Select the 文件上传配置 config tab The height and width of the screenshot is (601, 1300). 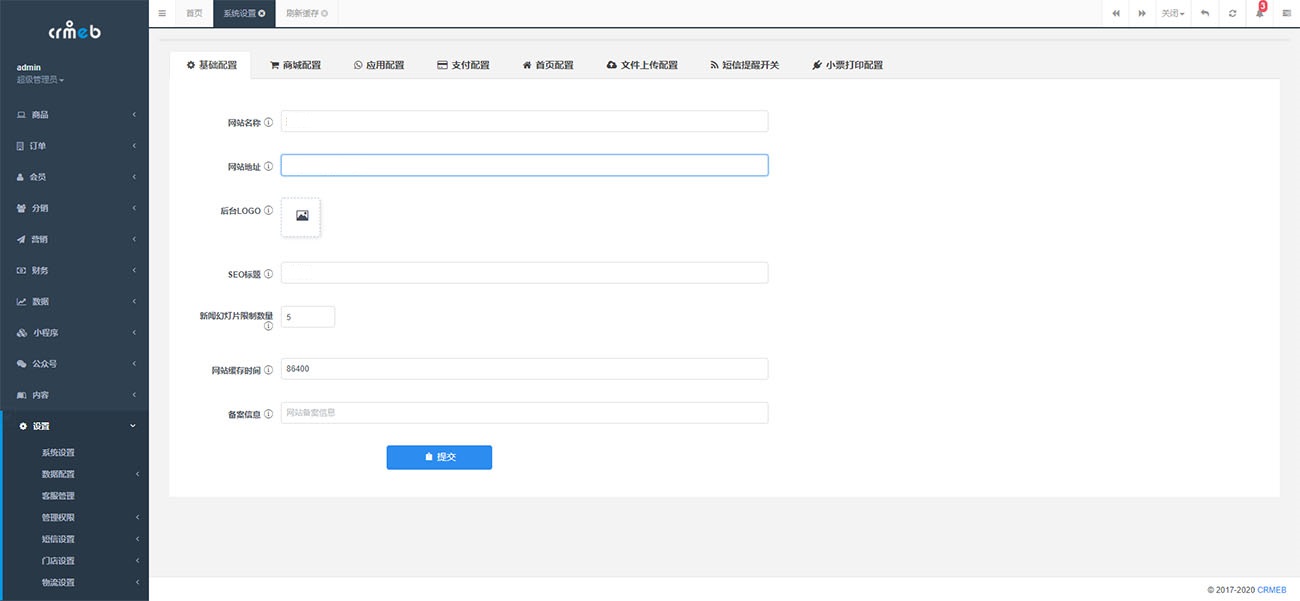(642, 65)
